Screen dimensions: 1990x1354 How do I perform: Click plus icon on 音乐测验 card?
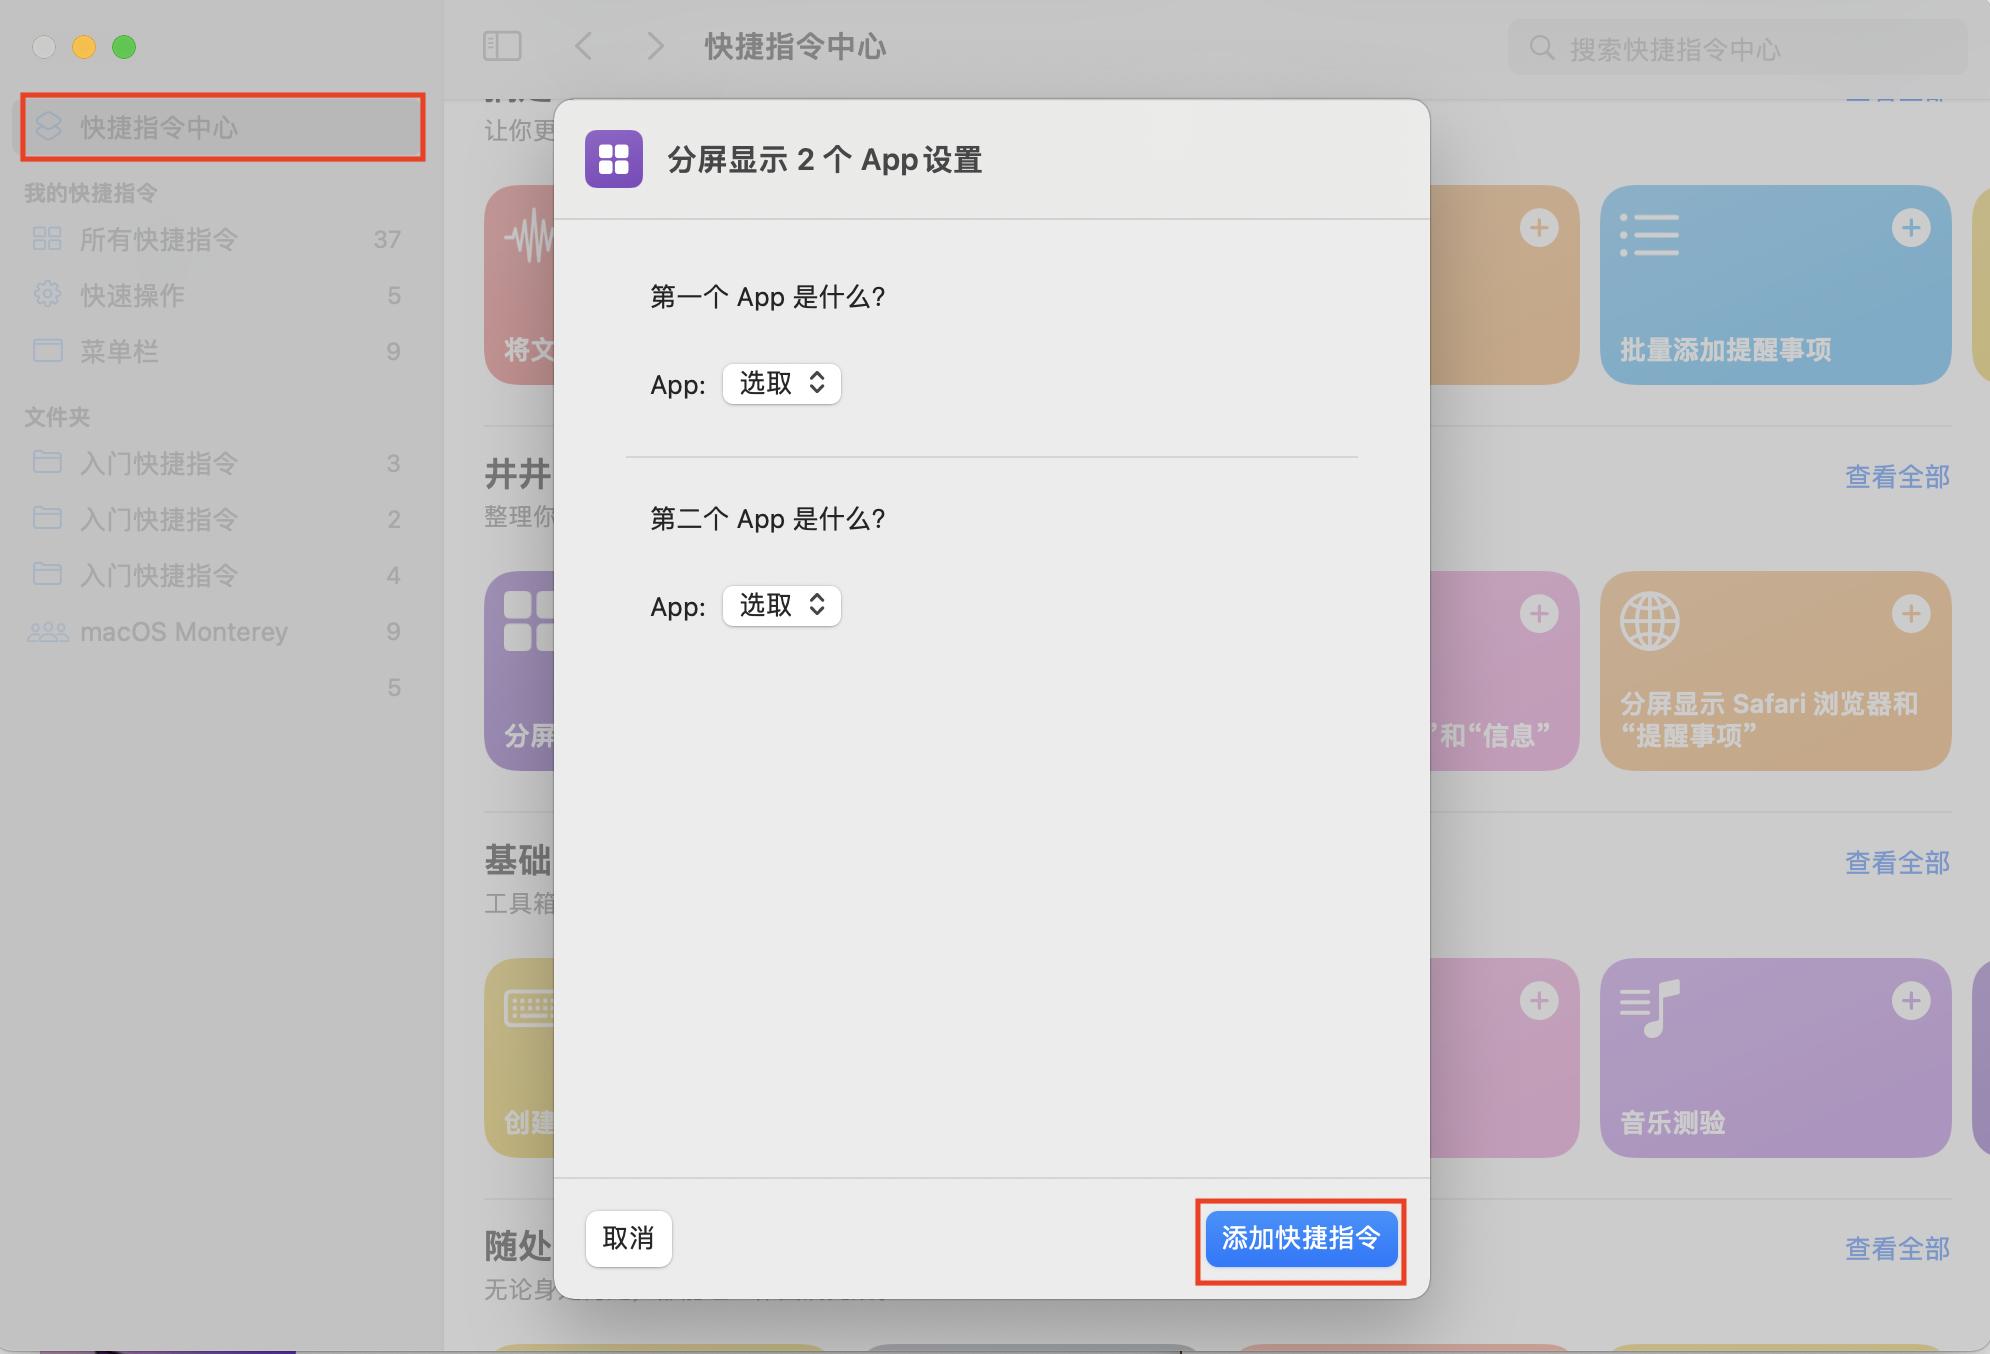coord(1910,1000)
